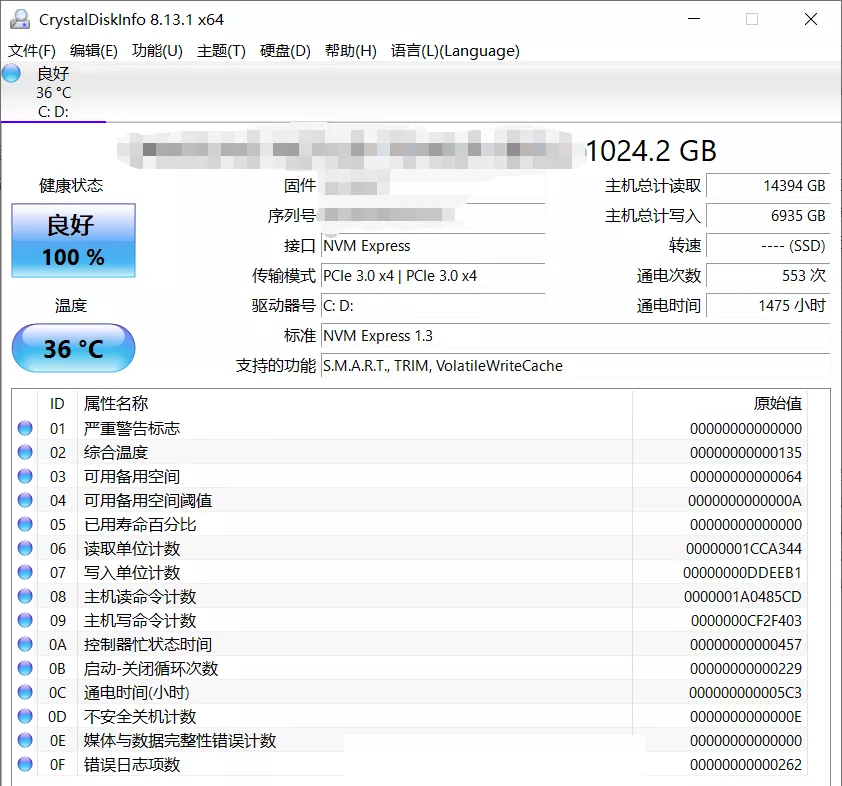Click status orb for attribute 09 主机写命令计数
Screen dimensions: 842x786
click(25, 621)
